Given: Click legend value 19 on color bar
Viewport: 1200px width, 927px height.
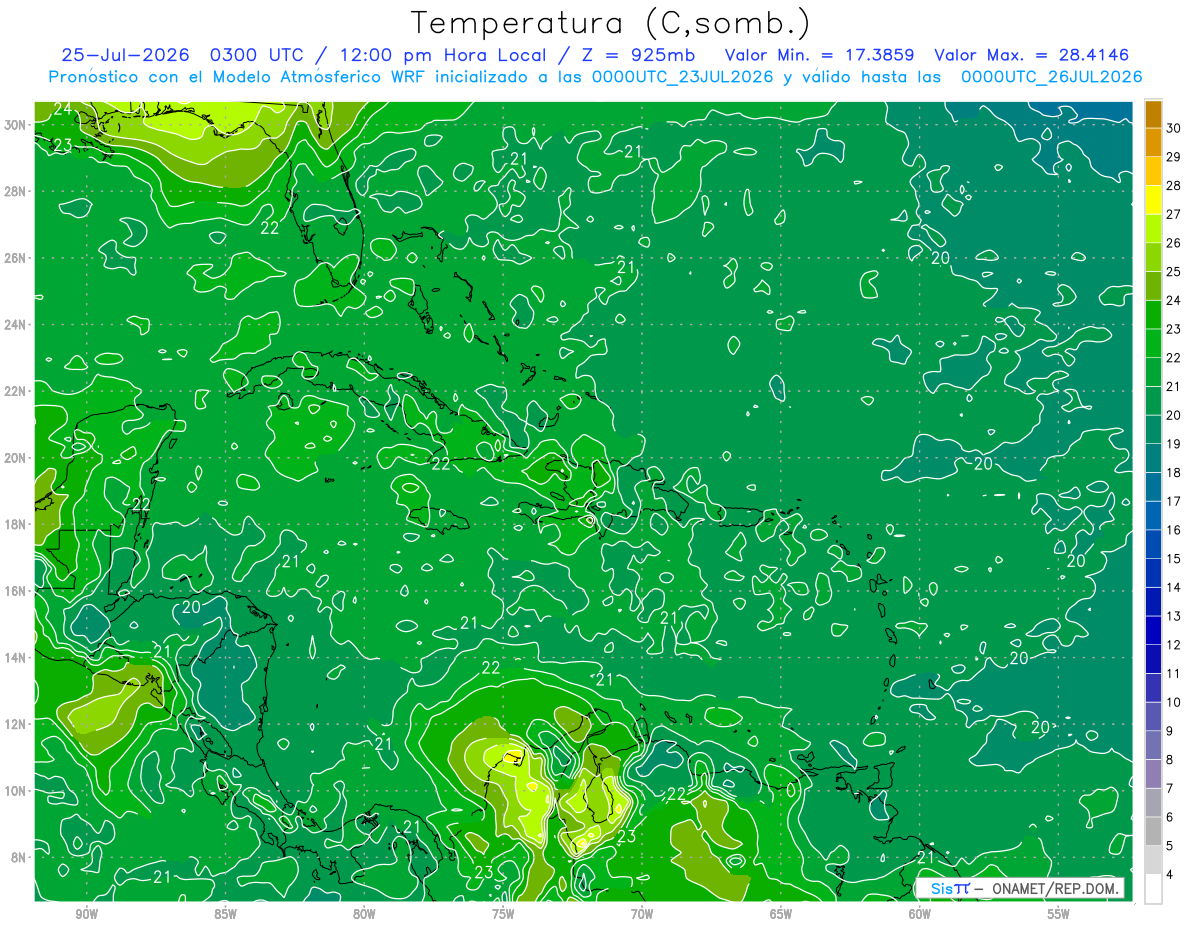Looking at the screenshot, I should click(x=1174, y=443).
